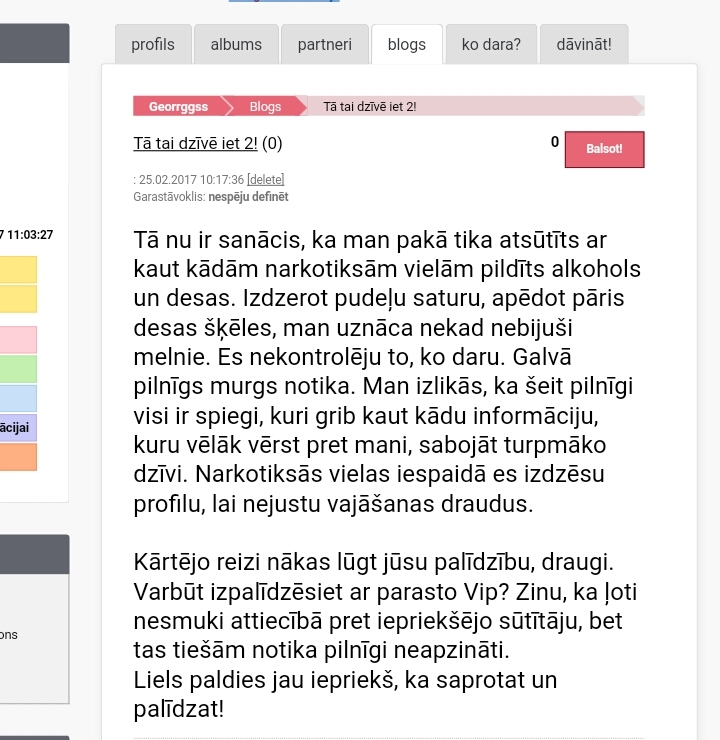Click the light blue sidebar bar

point(18,398)
